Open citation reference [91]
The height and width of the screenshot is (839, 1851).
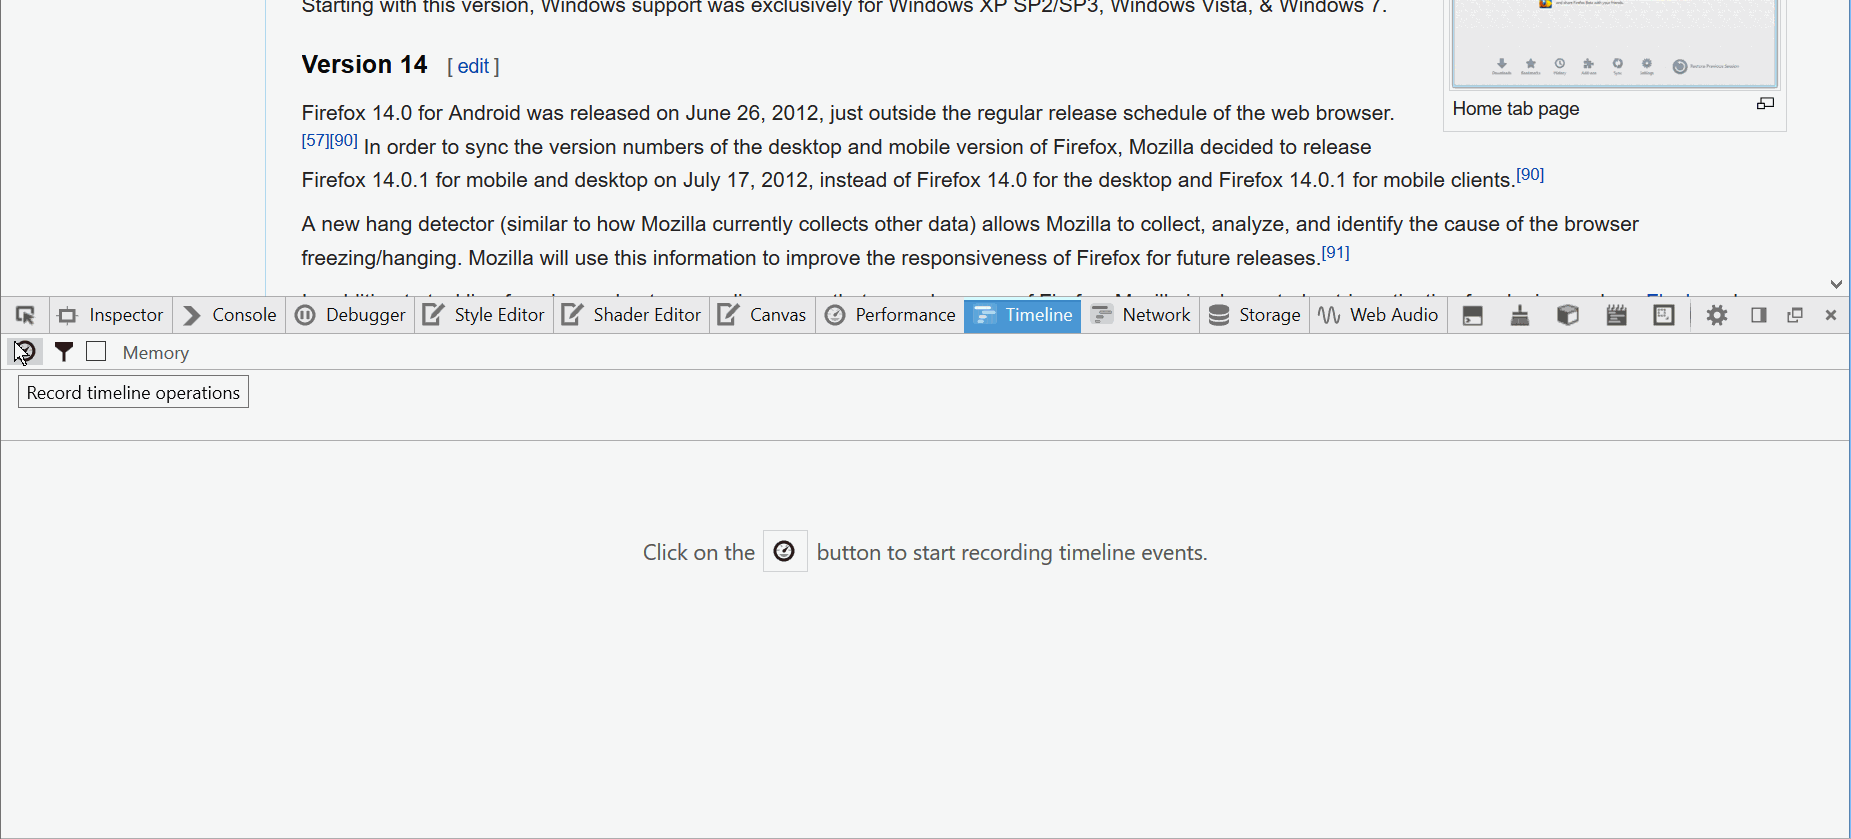[1336, 252]
